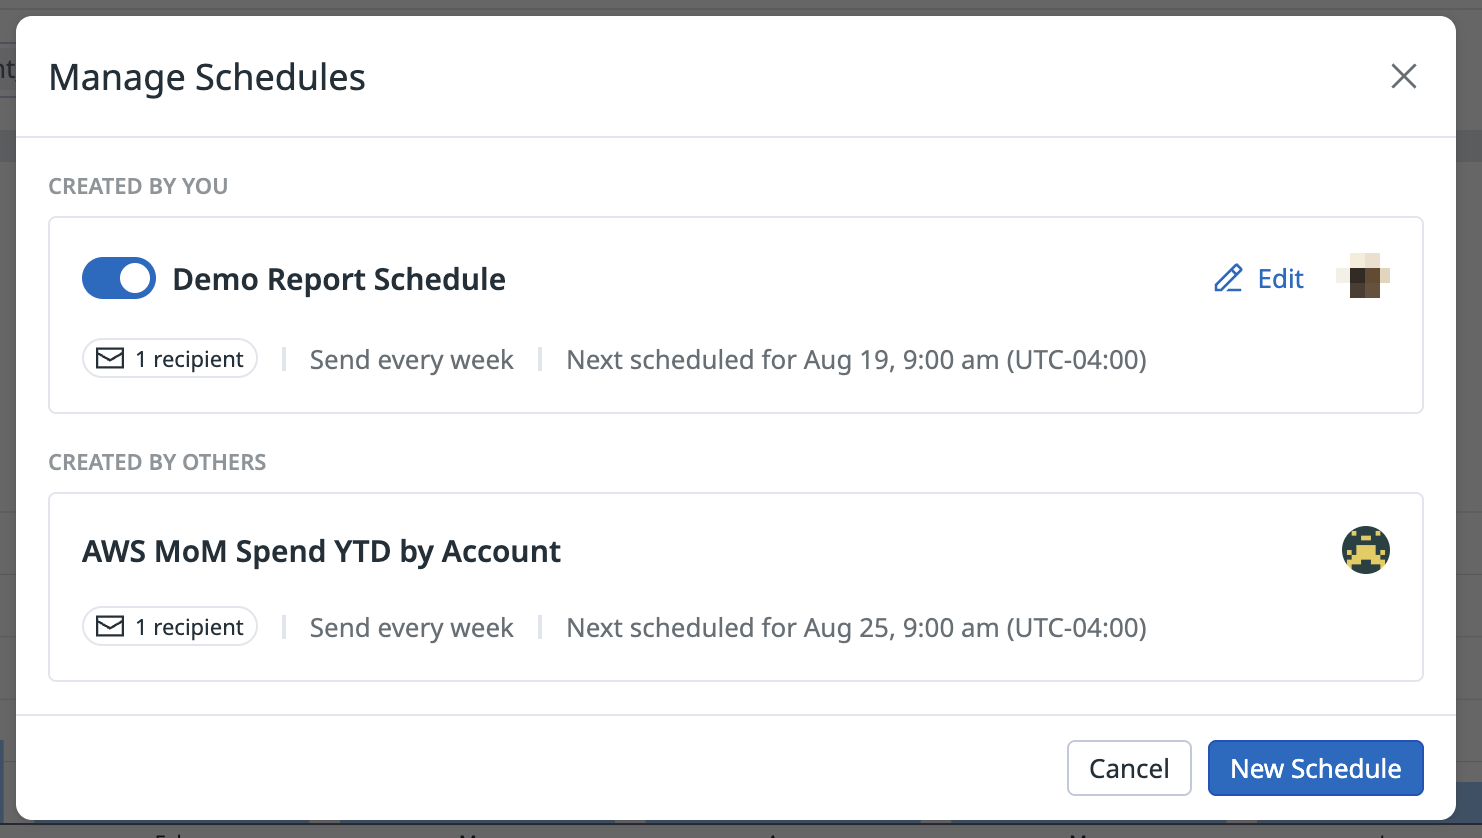Create a New Schedule
This screenshot has width=1482, height=838.
[1315, 768]
